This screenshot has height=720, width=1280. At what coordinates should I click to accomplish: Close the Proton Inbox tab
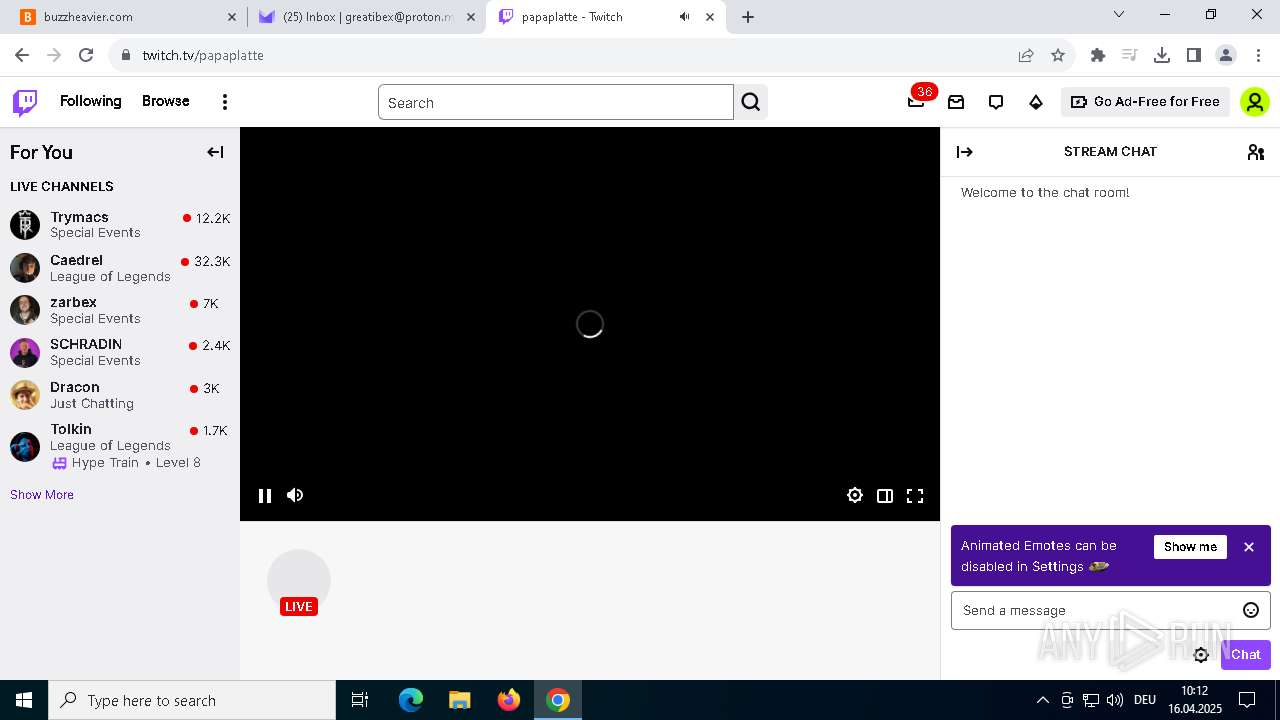pos(471,17)
